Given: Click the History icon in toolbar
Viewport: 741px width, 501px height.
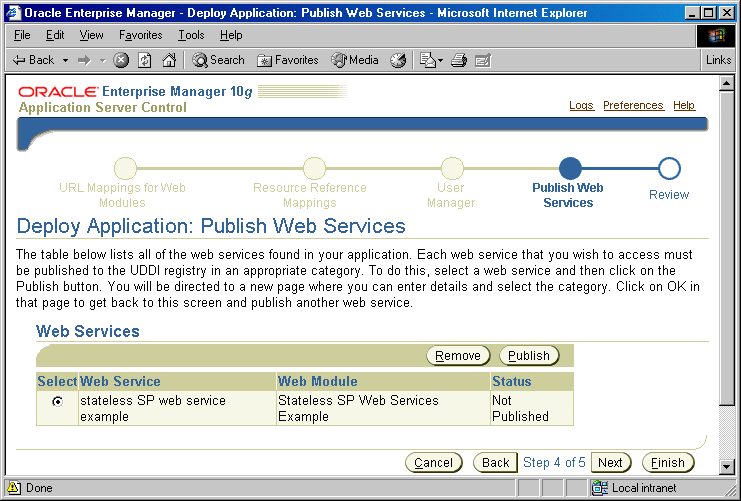Looking at the screenshot, I should coord(398,60).
